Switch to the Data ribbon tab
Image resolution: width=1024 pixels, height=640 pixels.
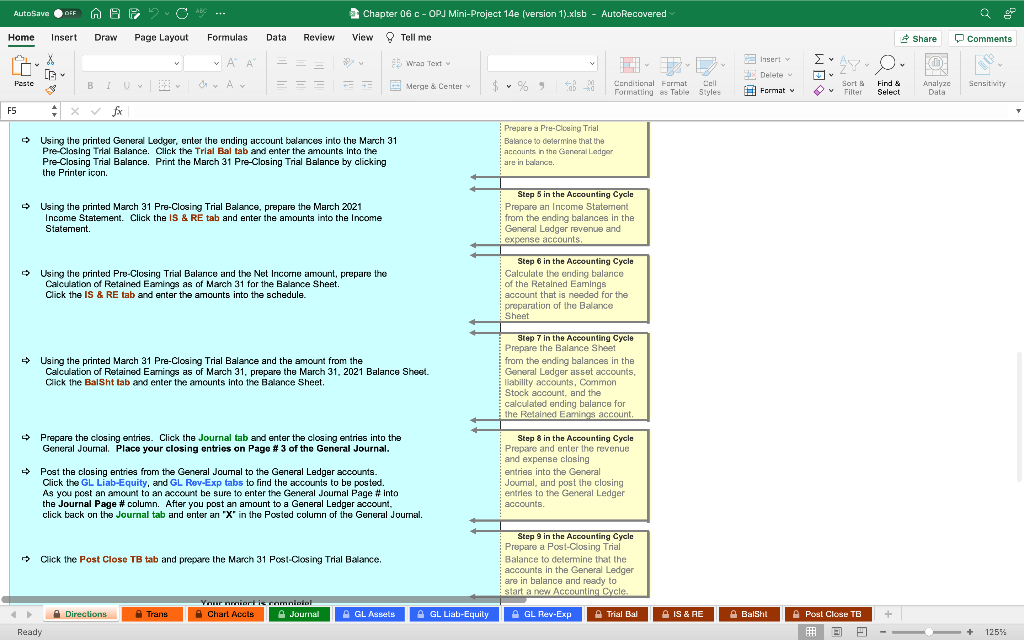coord(276,37)
